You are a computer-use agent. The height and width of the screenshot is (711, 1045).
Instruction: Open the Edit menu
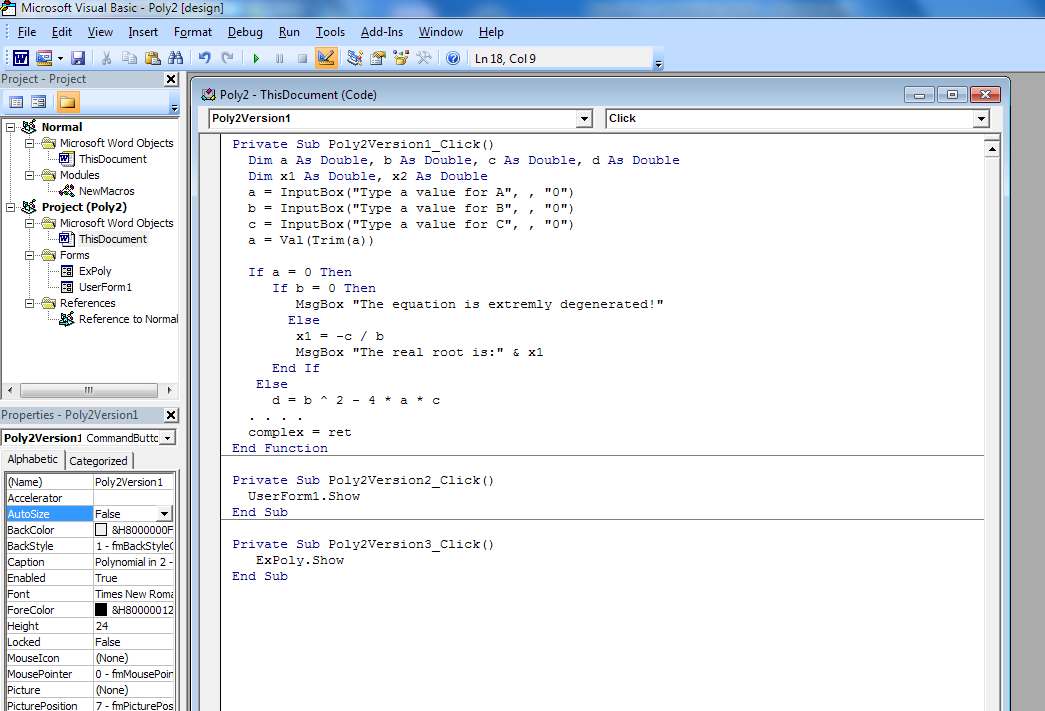coord(62,32)
